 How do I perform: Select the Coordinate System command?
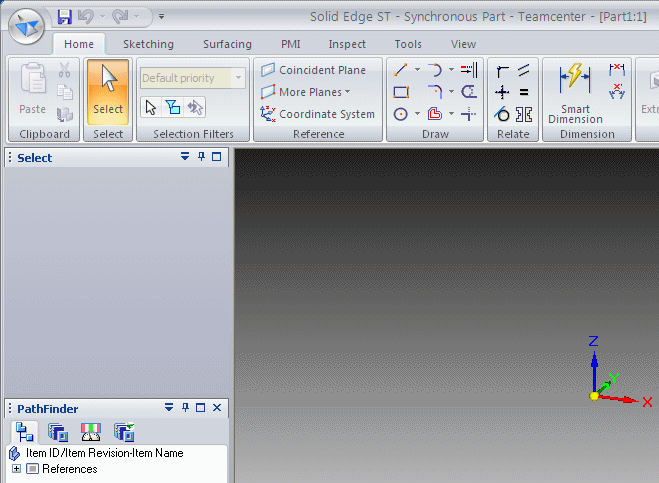pyautogui.click(x=317, y=114)
